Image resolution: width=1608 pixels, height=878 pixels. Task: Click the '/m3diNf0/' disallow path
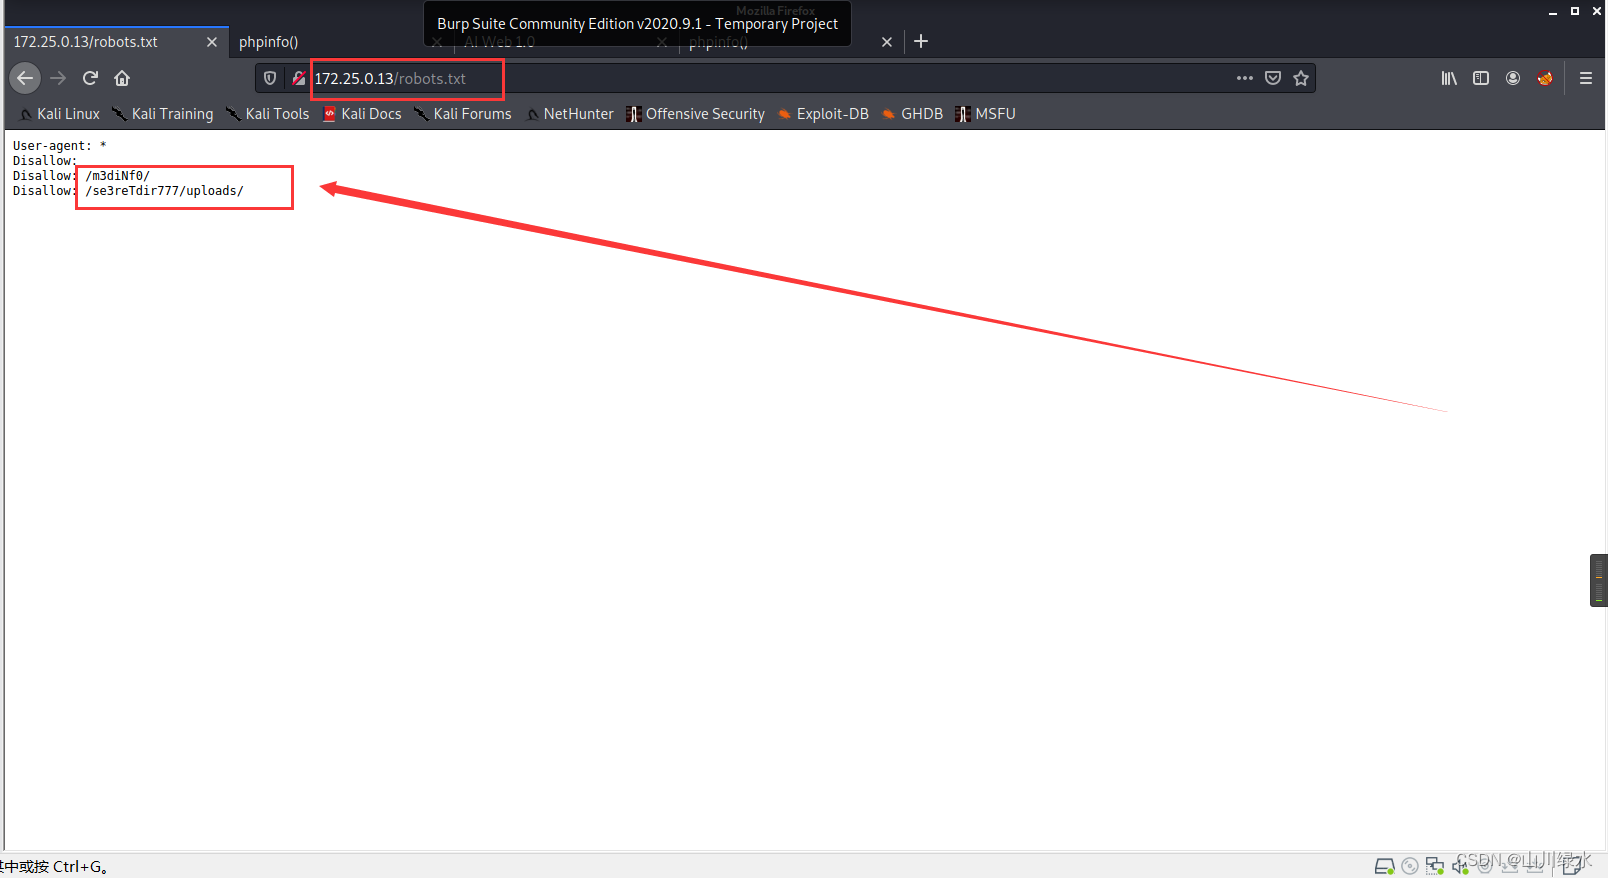pyautogui.click(x=118, y=176)
